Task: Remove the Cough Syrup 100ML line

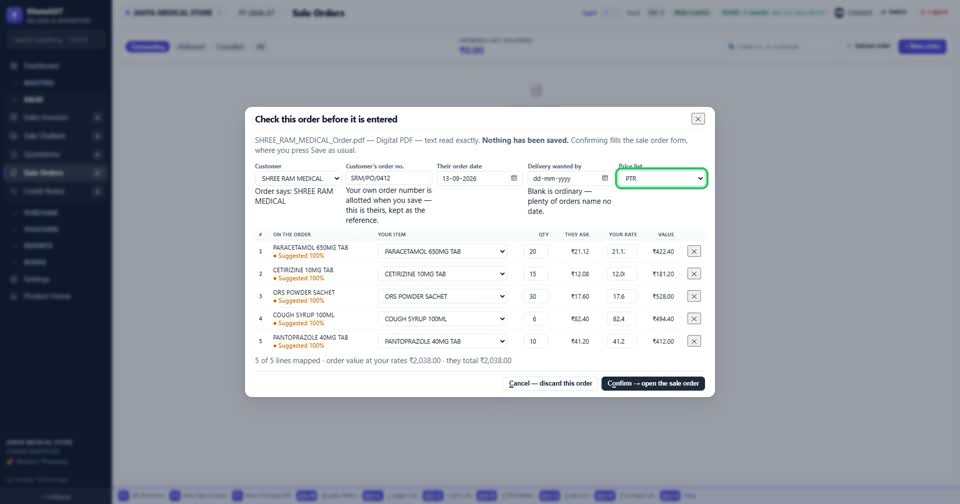Action: pos(694,319)
